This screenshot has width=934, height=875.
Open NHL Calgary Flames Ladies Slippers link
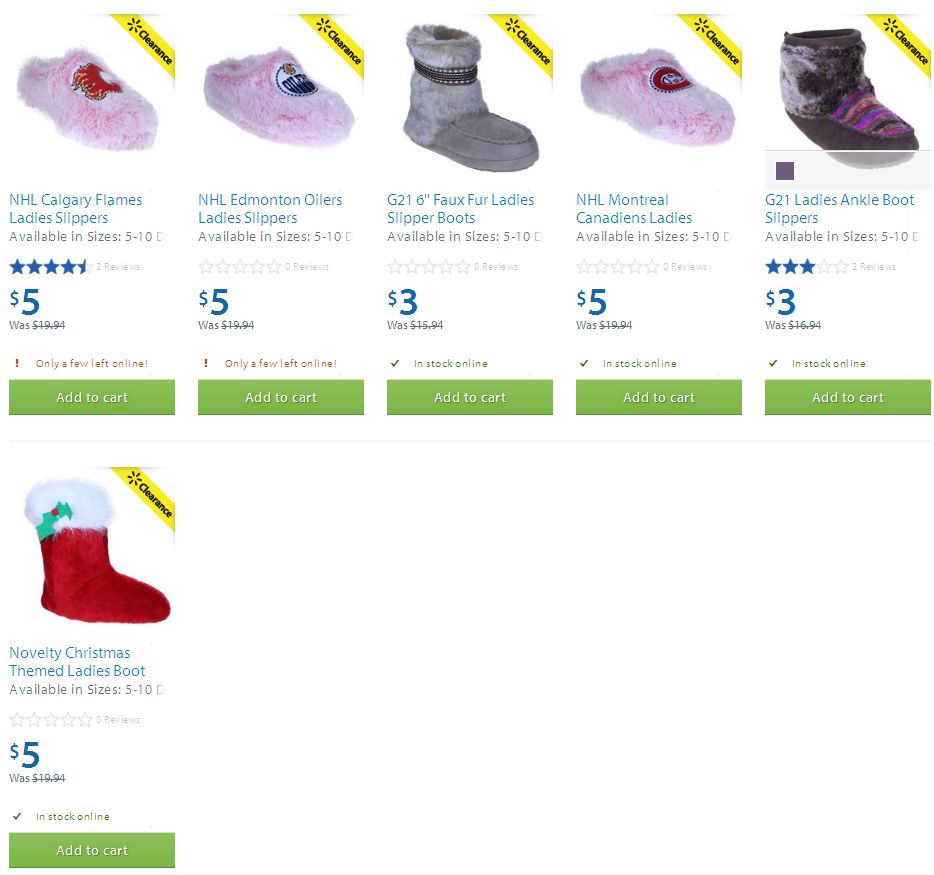[76, 208]
